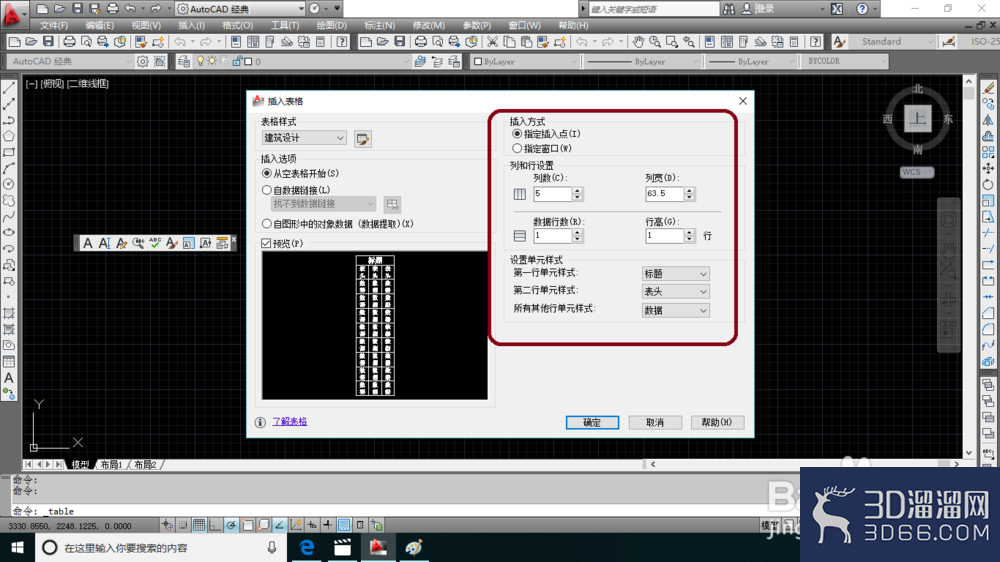This screenshot has height=562, width=1000.
Task: Open second row cell style dropdown
Action: coord(675,292)
